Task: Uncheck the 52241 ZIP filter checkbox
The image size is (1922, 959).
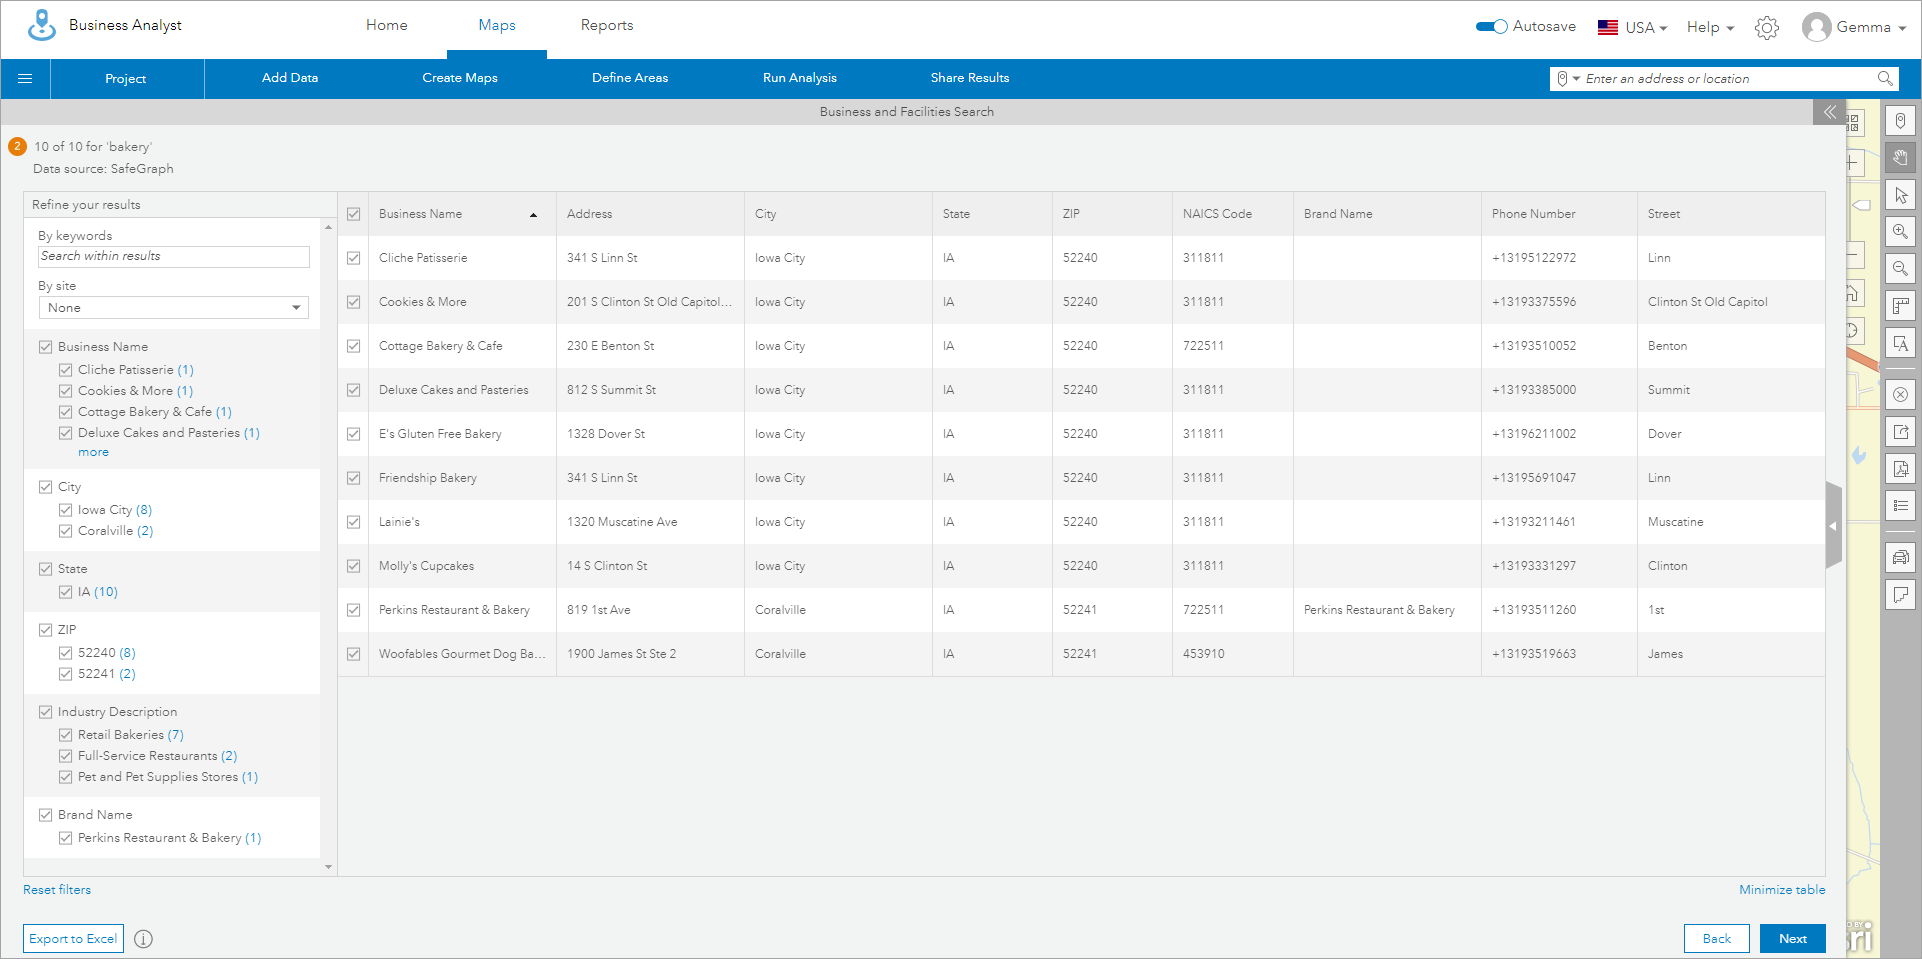Action: click(x=66, y=674)
